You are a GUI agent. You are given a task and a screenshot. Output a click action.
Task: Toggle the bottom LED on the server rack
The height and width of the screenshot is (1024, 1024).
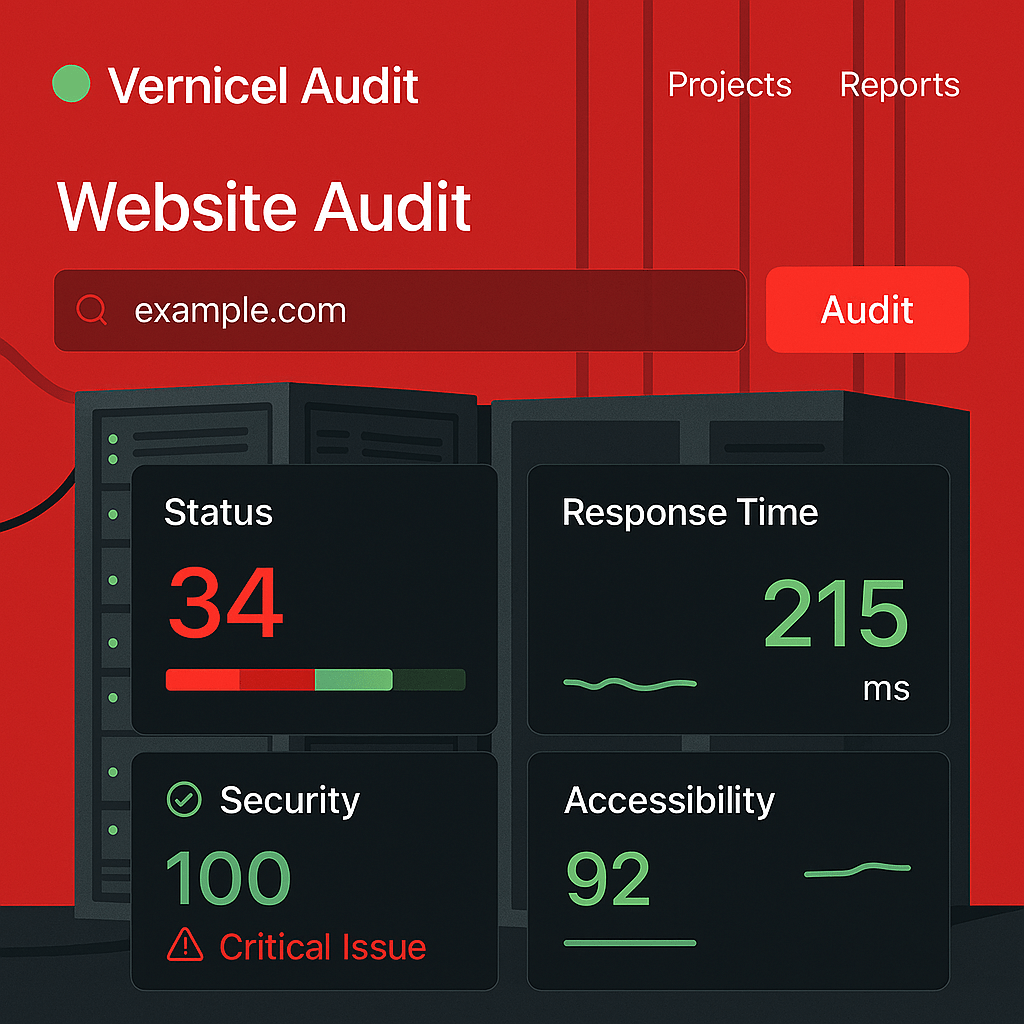click(112, 830)
